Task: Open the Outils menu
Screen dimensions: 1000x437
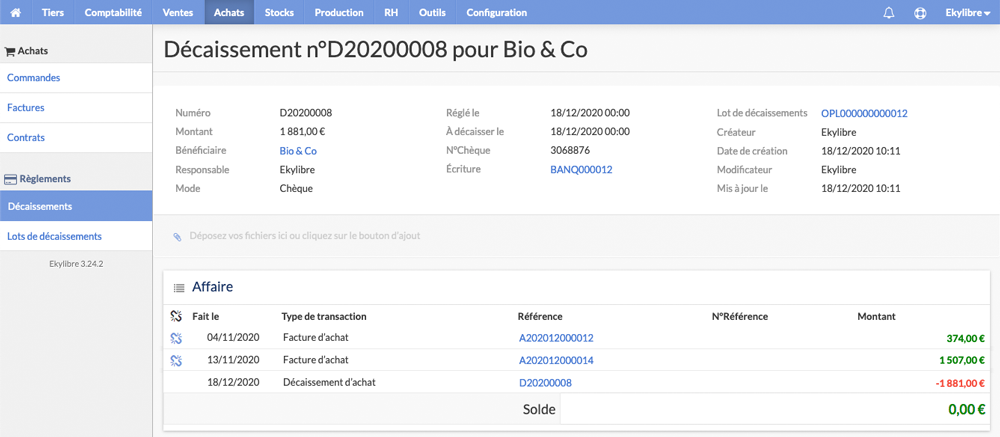Action: (432, 12)
